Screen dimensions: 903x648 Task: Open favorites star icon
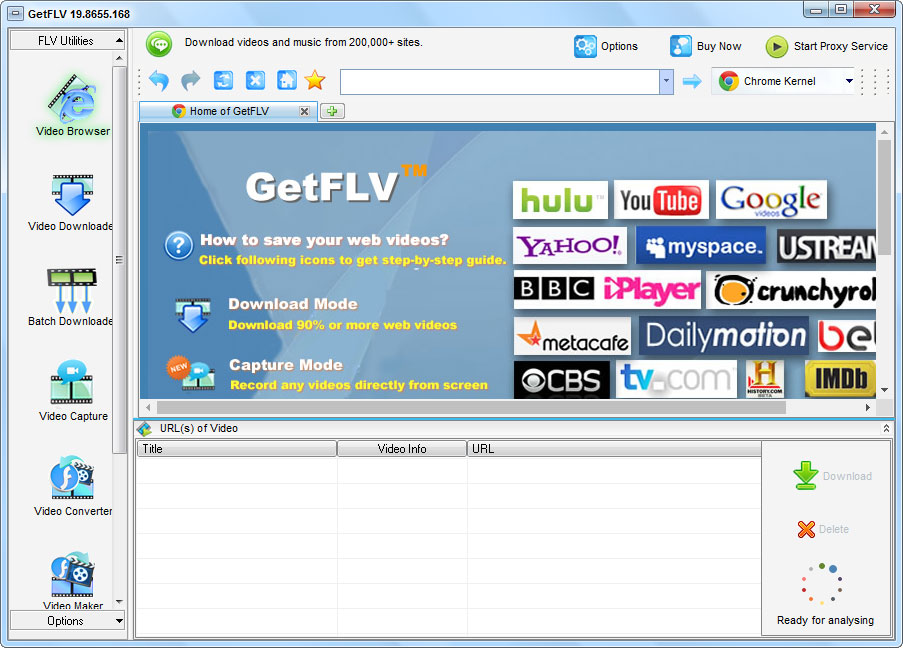click(x=315, y=81)
